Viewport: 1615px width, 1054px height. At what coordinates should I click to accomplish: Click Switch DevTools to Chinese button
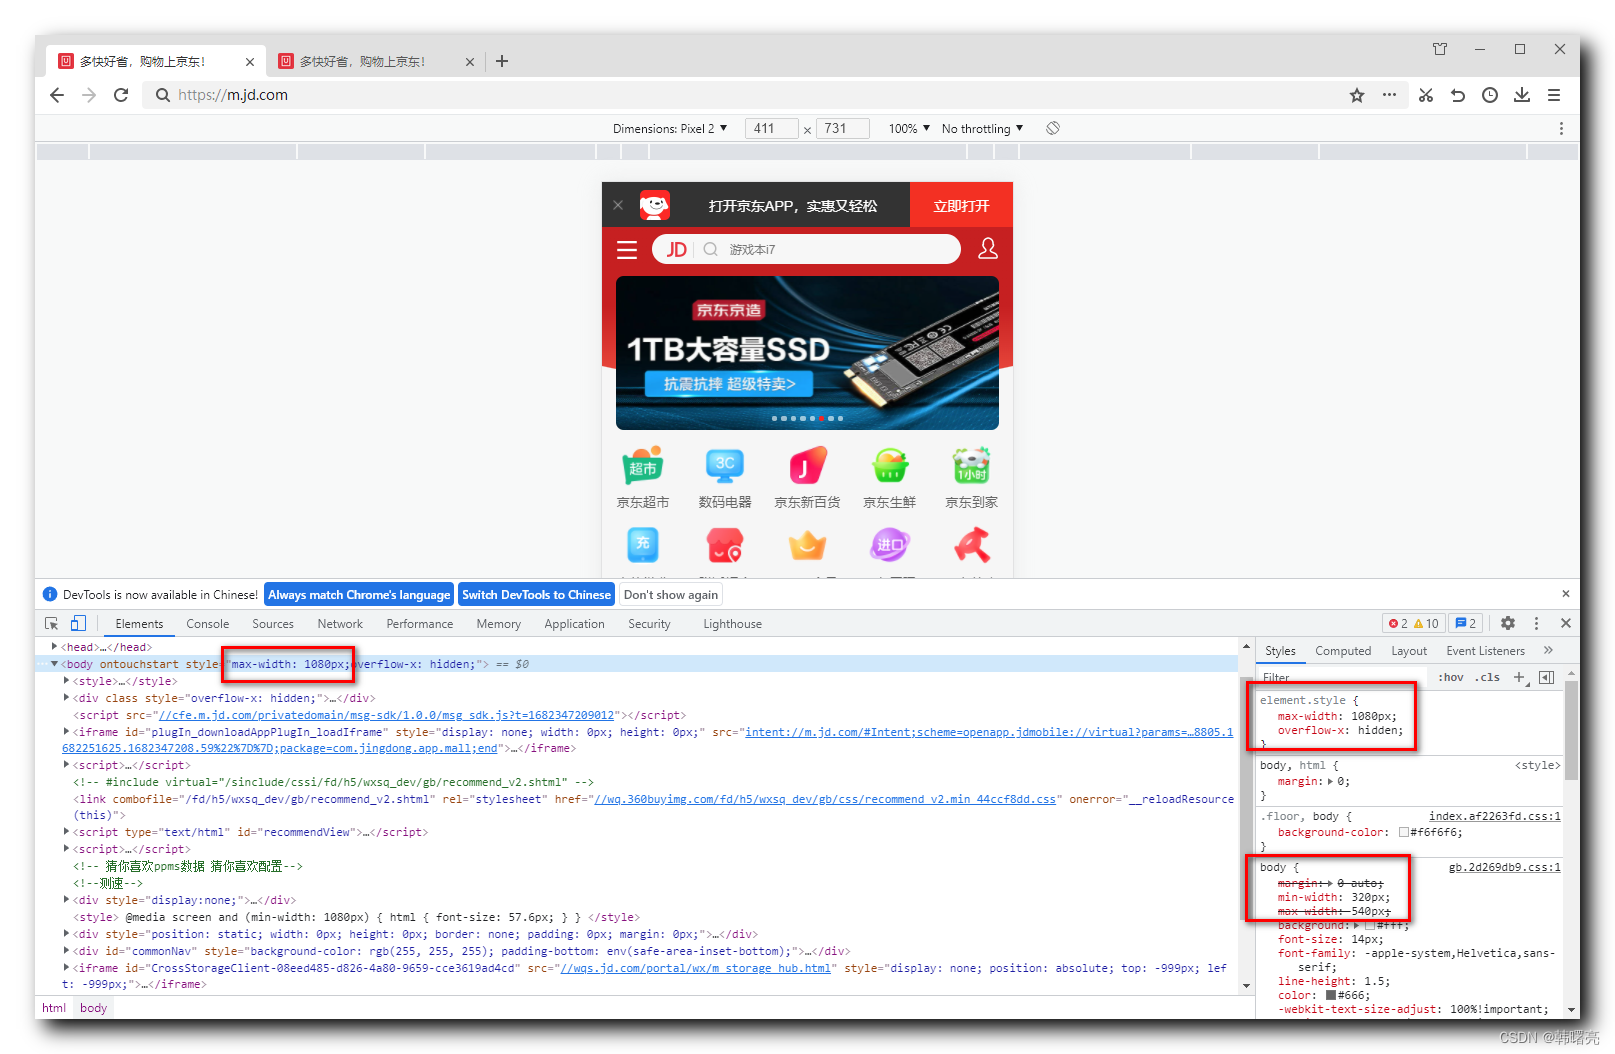(x=536, y=594)
